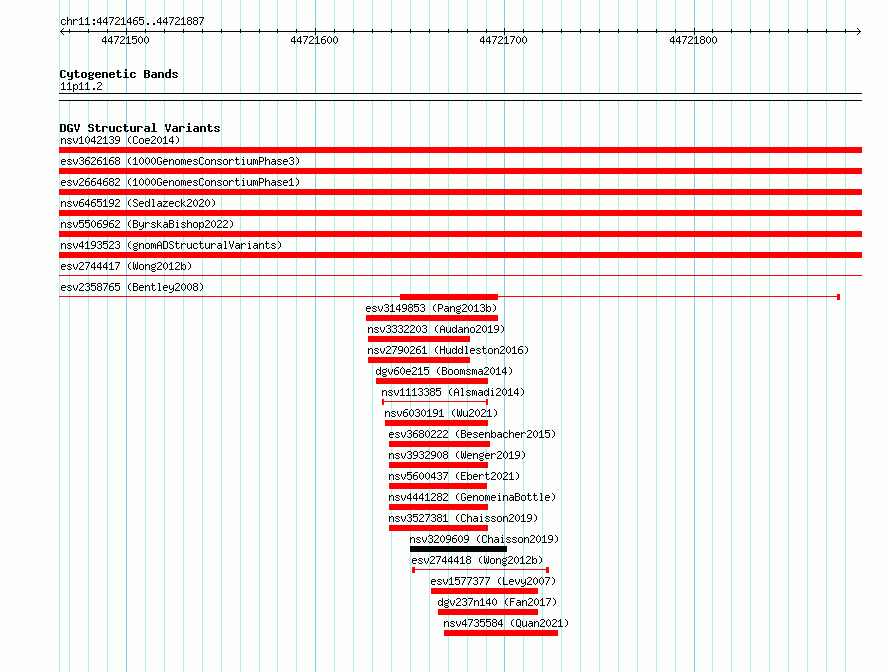Click the red bar under nsv1042139 (Coe2014)

click(x=460, y=150)
